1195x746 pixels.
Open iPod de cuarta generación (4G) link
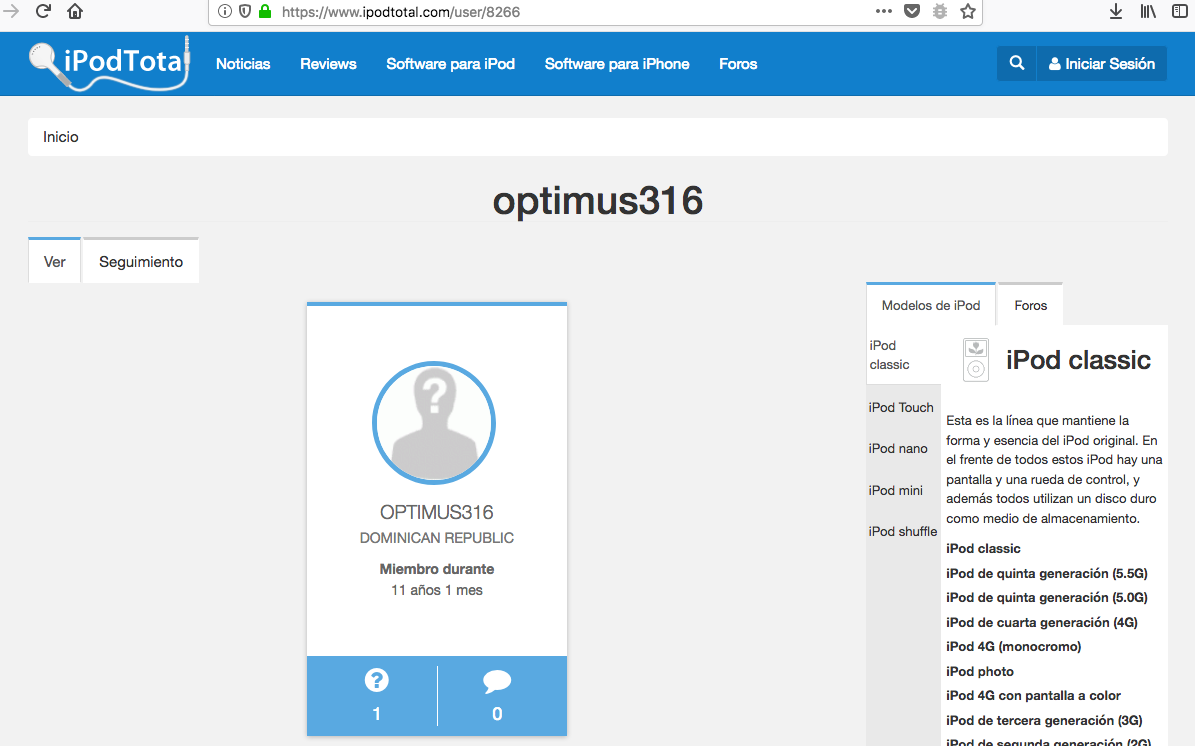pos(1042,623)
